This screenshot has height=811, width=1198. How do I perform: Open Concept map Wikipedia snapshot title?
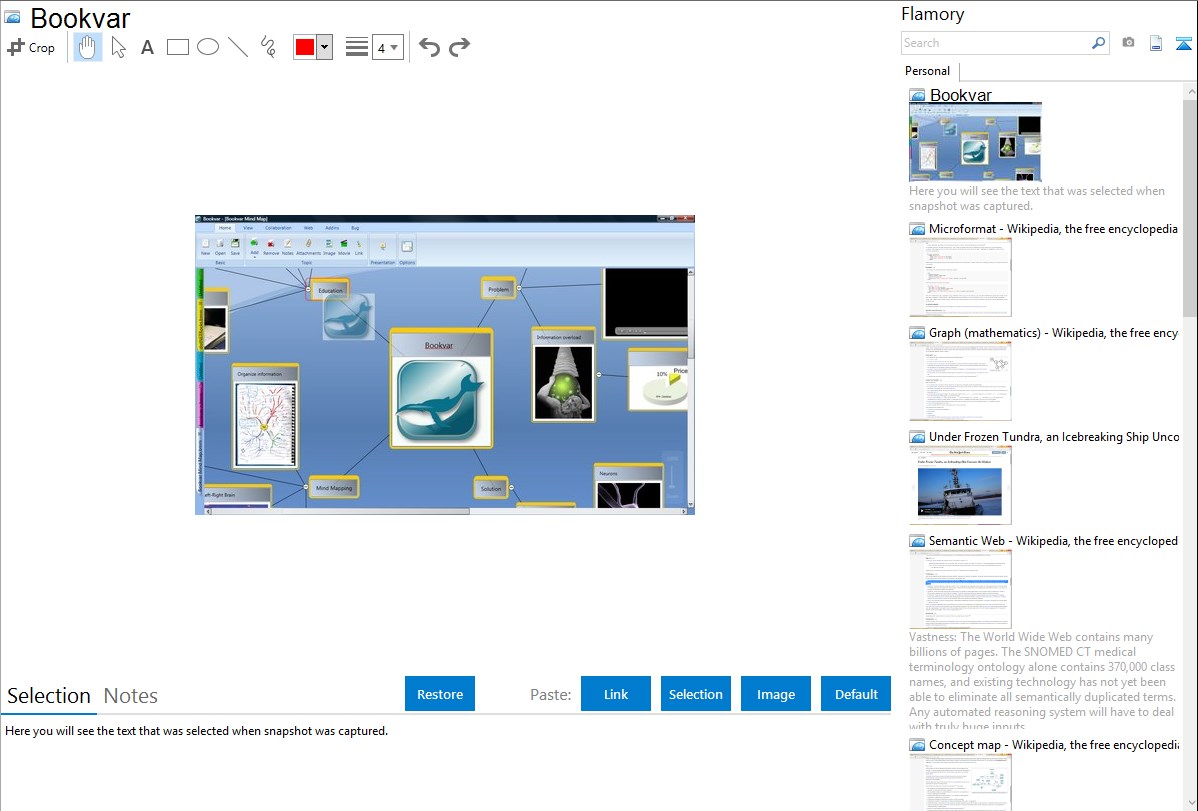[1053, 744]
